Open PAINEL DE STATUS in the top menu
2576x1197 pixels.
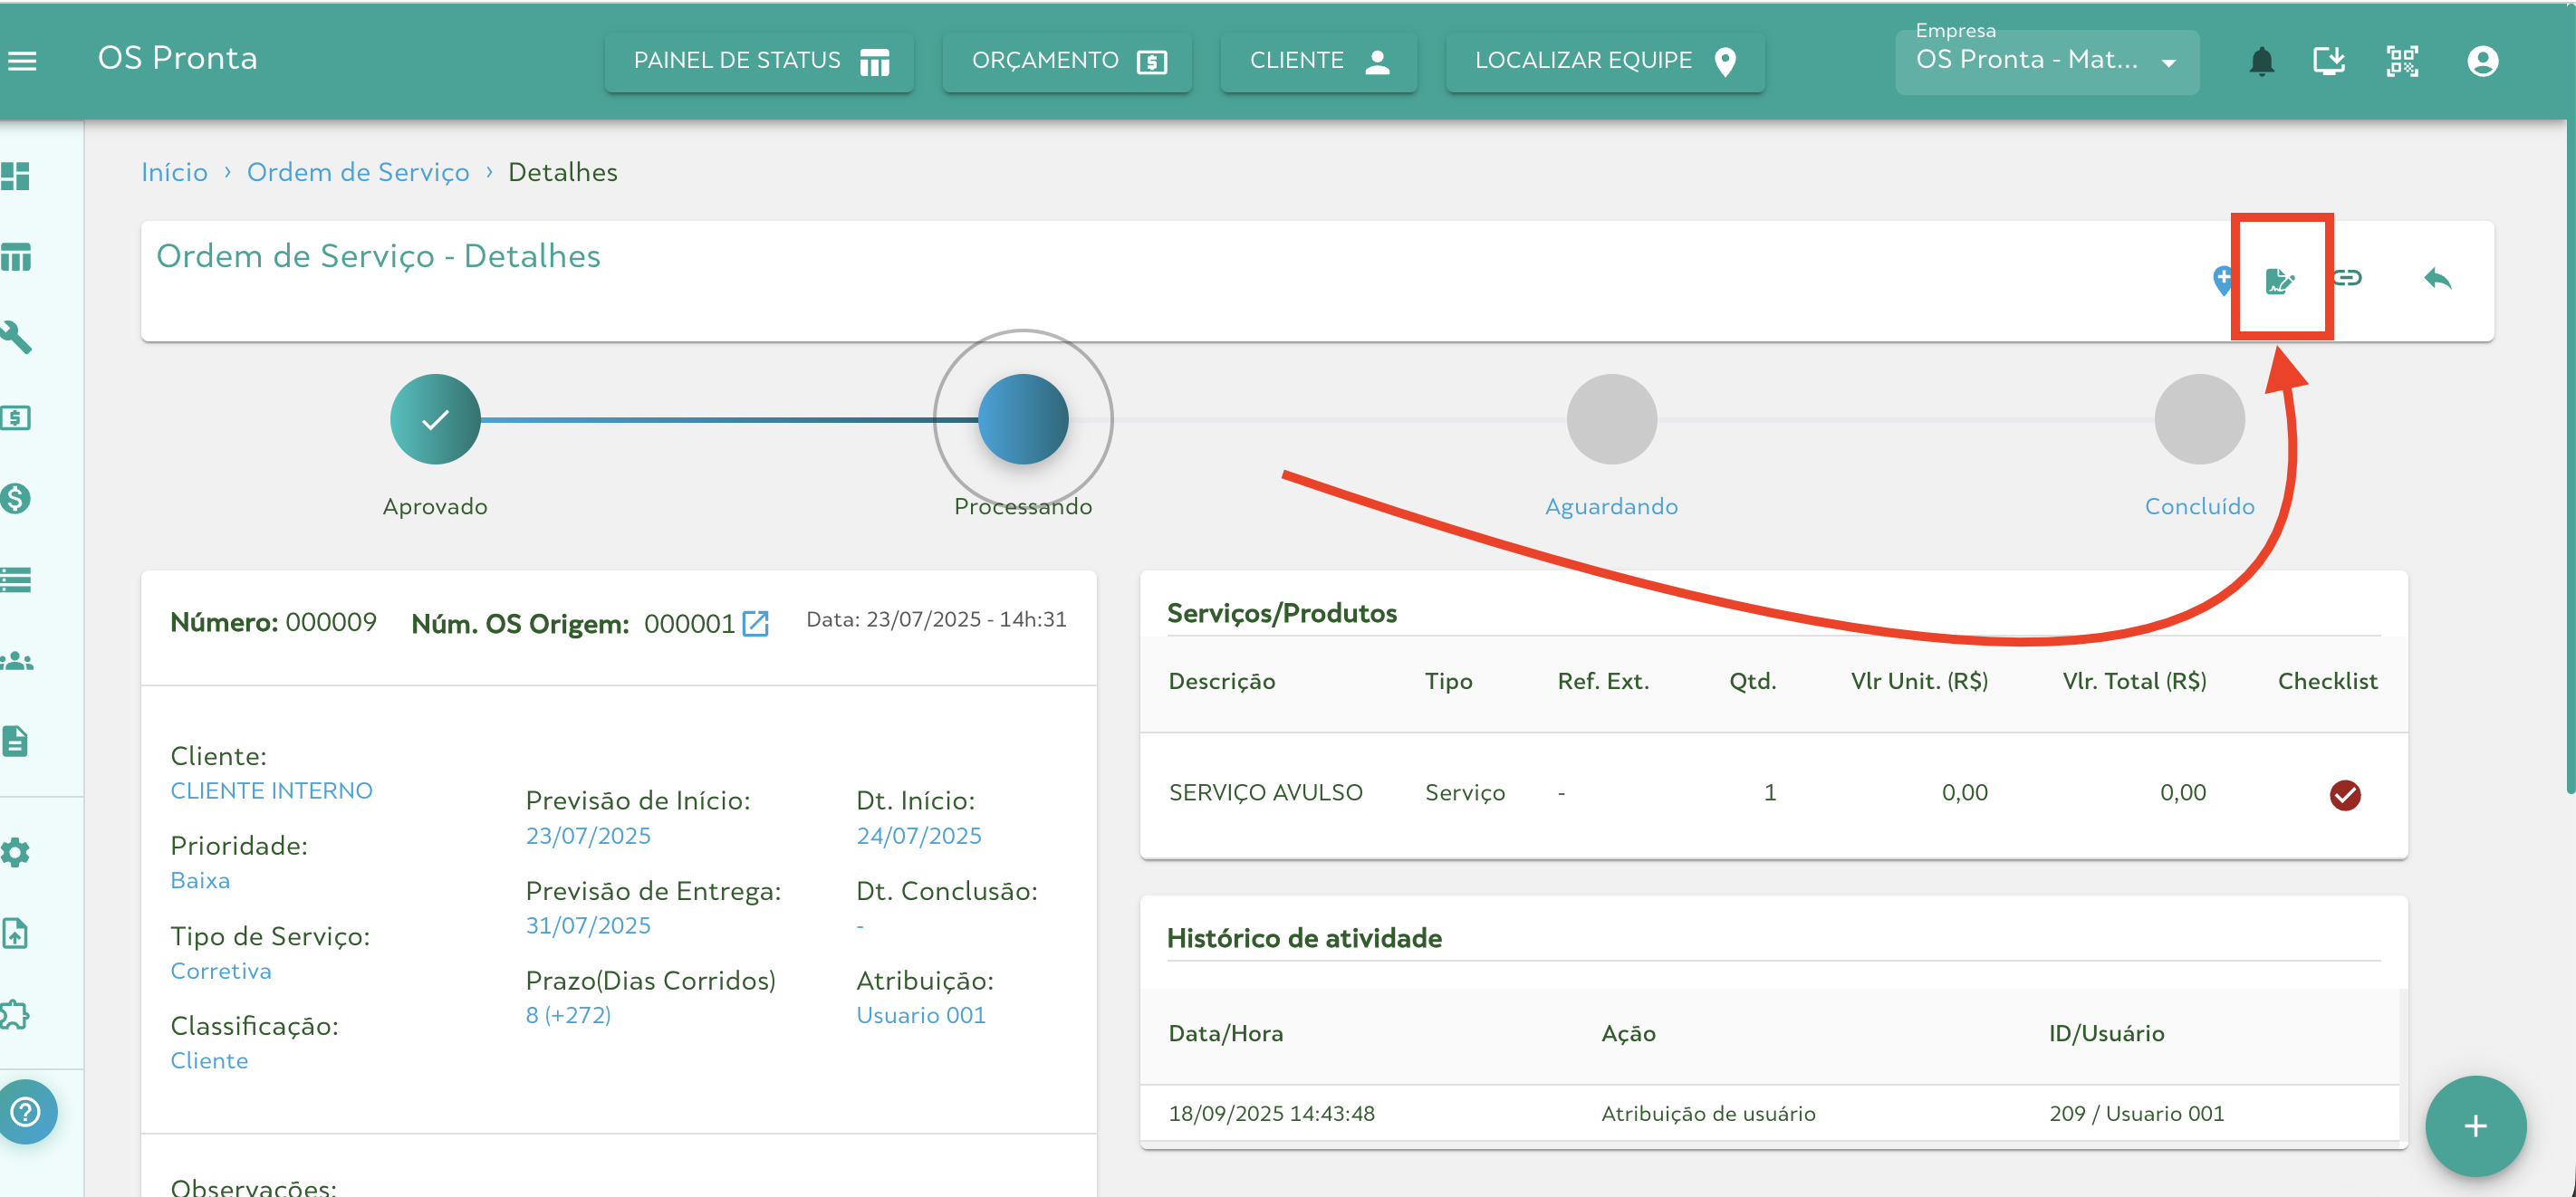[758, 61]
